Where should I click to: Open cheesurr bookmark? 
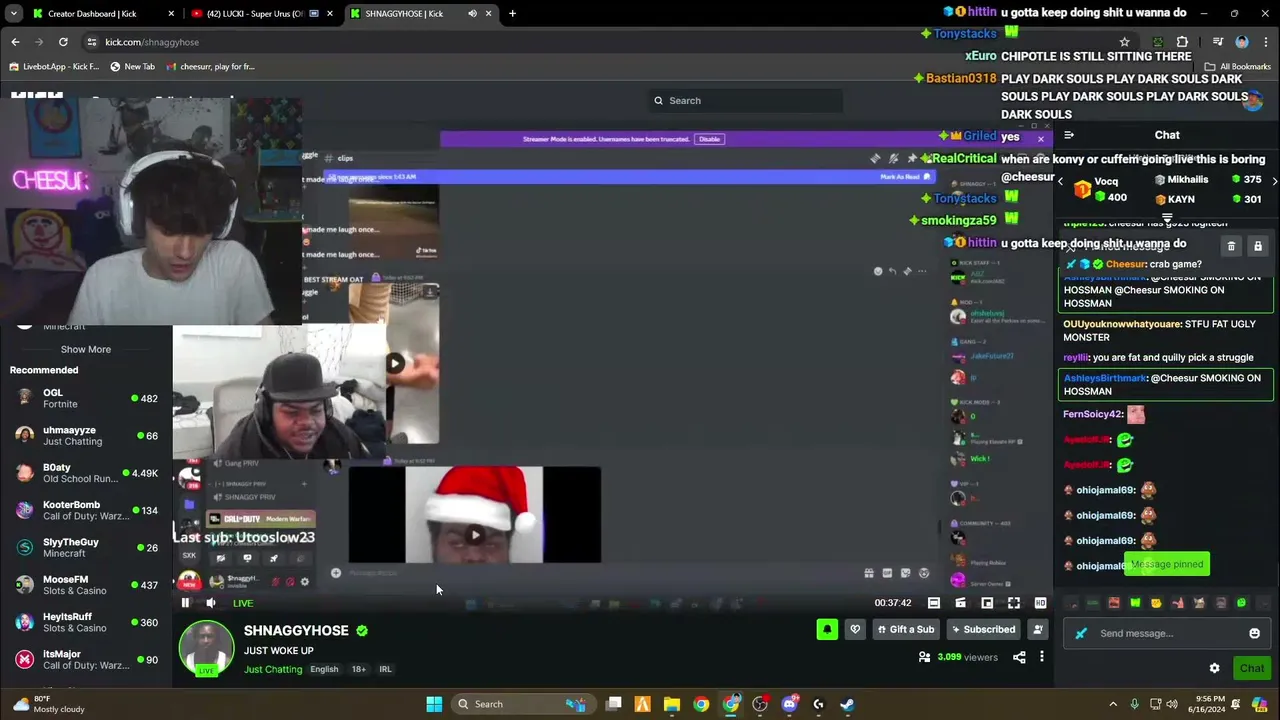coord(210,67)
